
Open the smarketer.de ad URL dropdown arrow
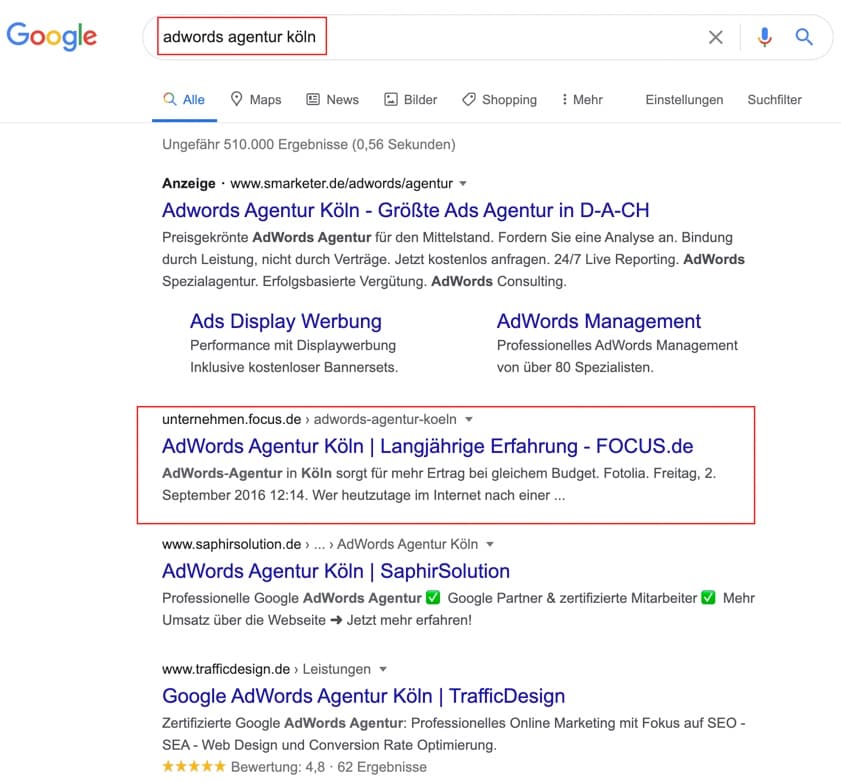point(463,183)
